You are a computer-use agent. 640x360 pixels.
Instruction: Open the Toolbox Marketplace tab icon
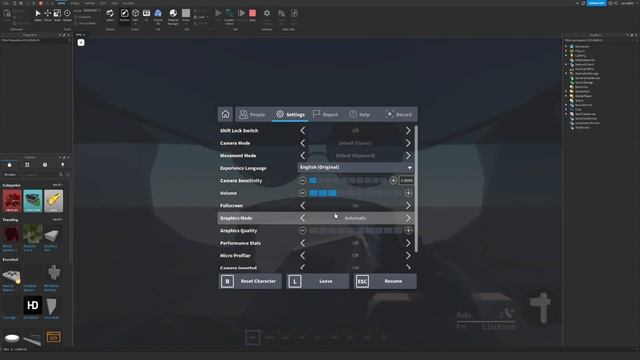tap(9, 165)
